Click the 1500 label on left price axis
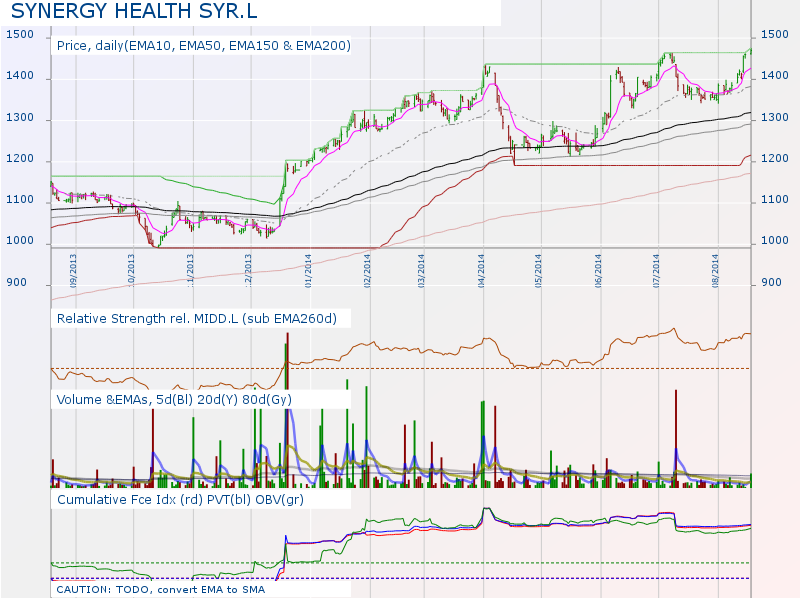The image size is (800, 599). pos(18,34)
